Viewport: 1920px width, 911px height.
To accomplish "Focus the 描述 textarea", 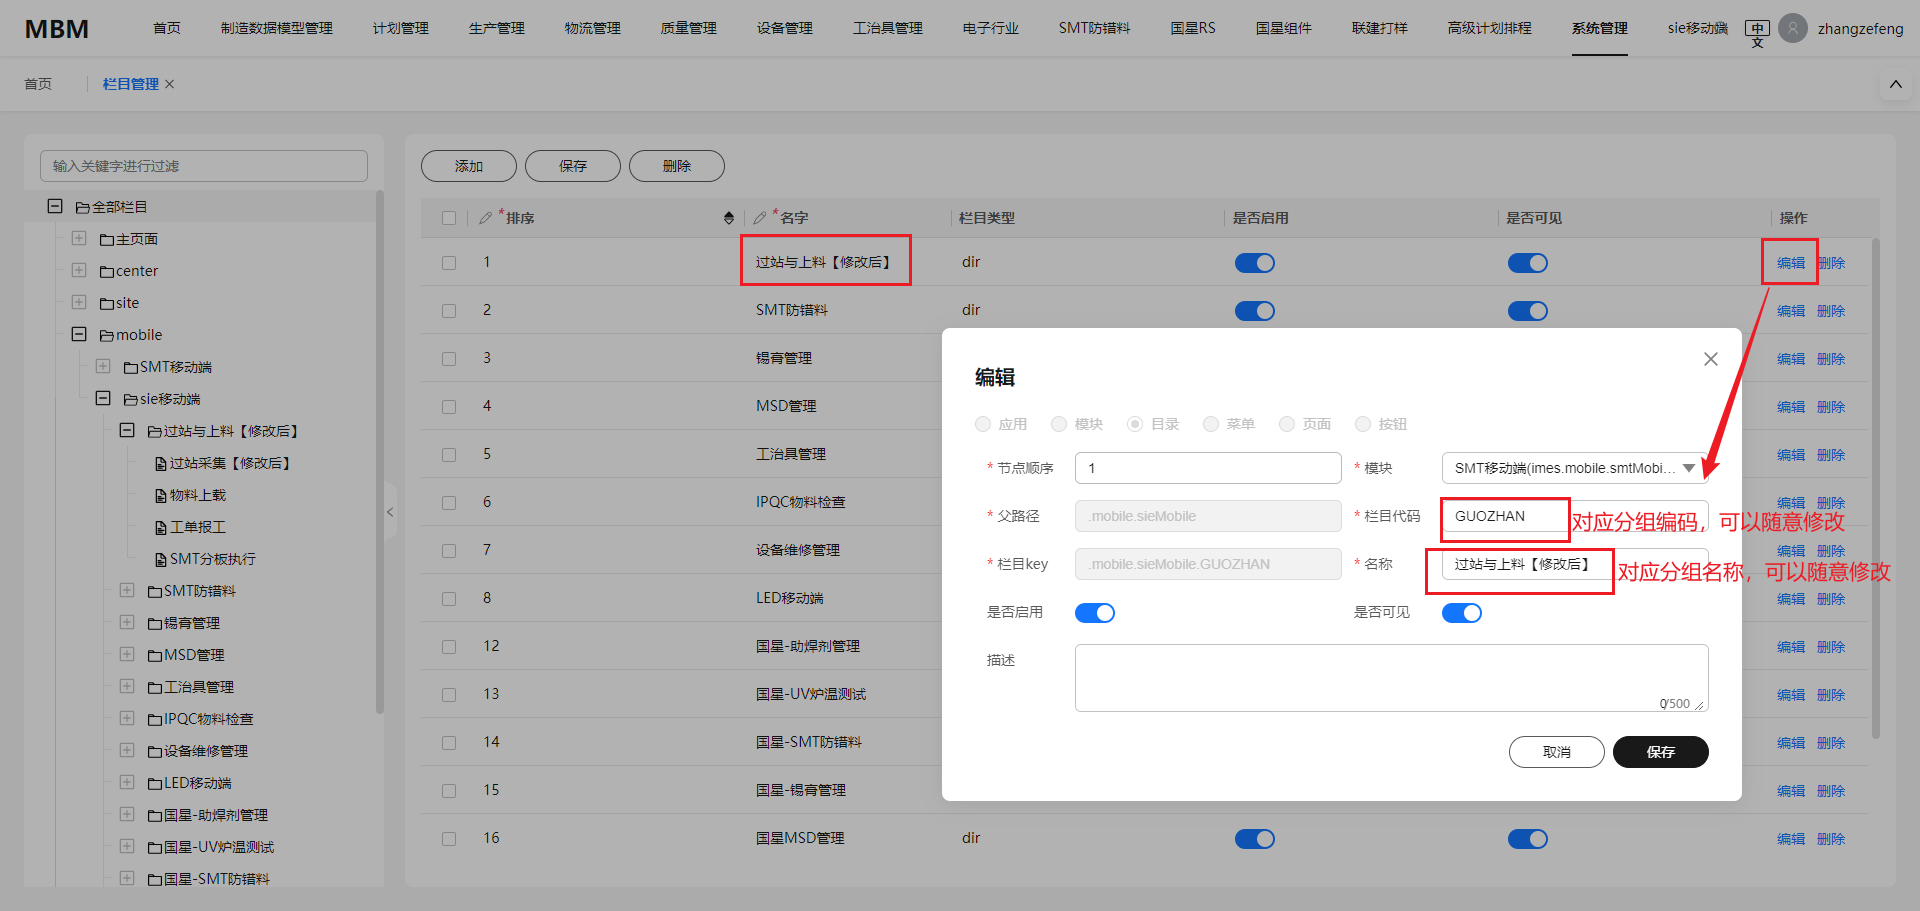I will tap(1391, 678).
